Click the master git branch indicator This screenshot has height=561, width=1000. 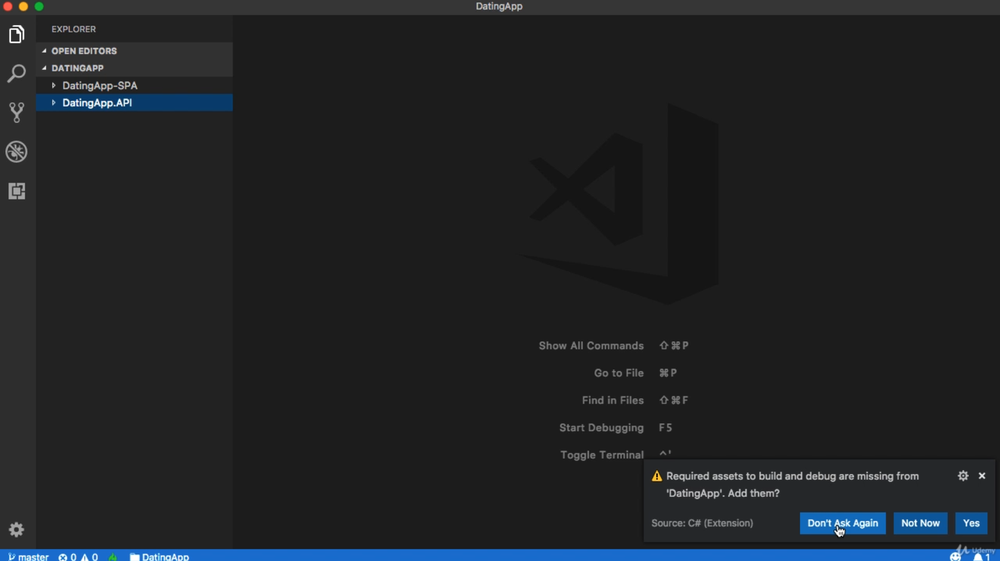point(29,557)
